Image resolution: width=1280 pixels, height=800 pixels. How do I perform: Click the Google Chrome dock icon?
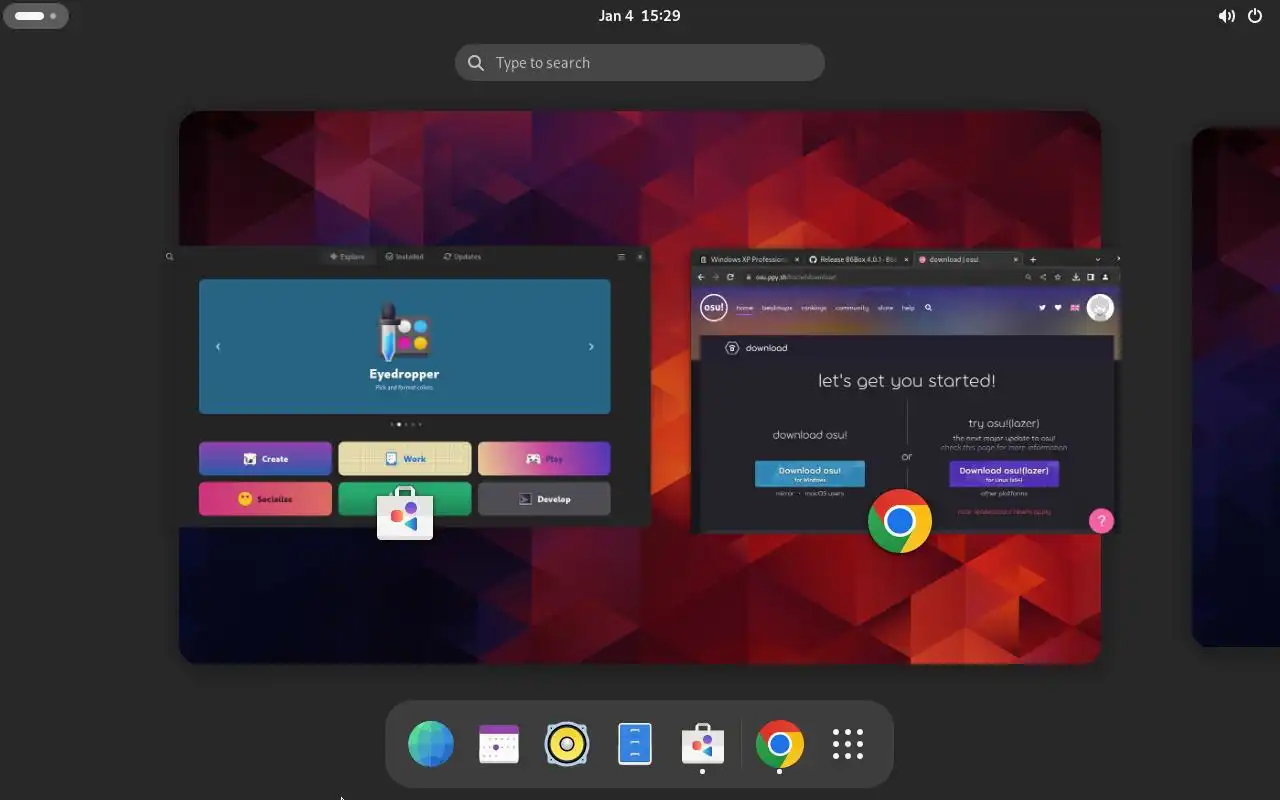pyautogui.click(x=780, y=744)
